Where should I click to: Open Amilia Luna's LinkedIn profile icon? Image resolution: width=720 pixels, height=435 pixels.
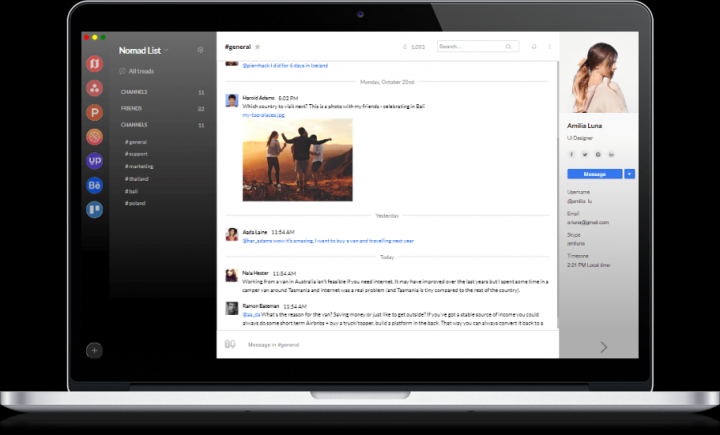coord(611,154)
